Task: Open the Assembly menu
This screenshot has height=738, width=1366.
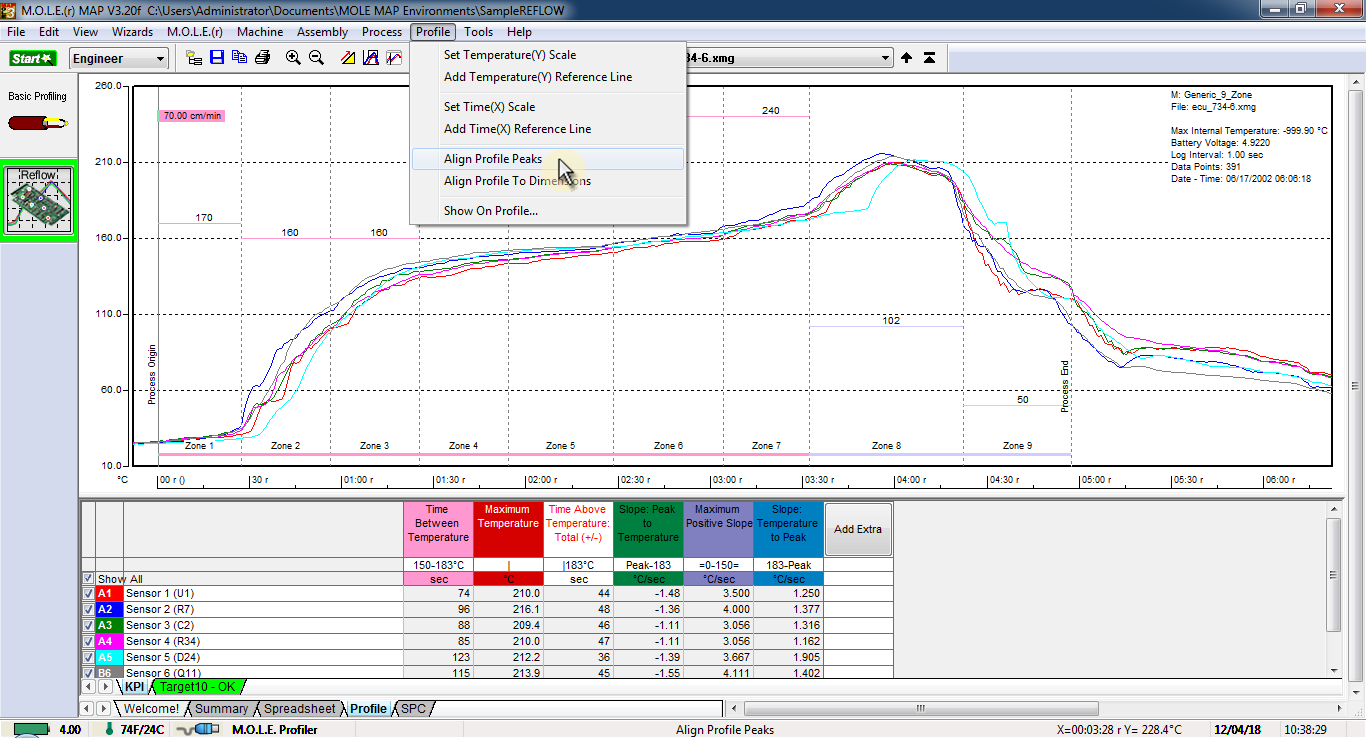Action: click(x=322, y=32)
